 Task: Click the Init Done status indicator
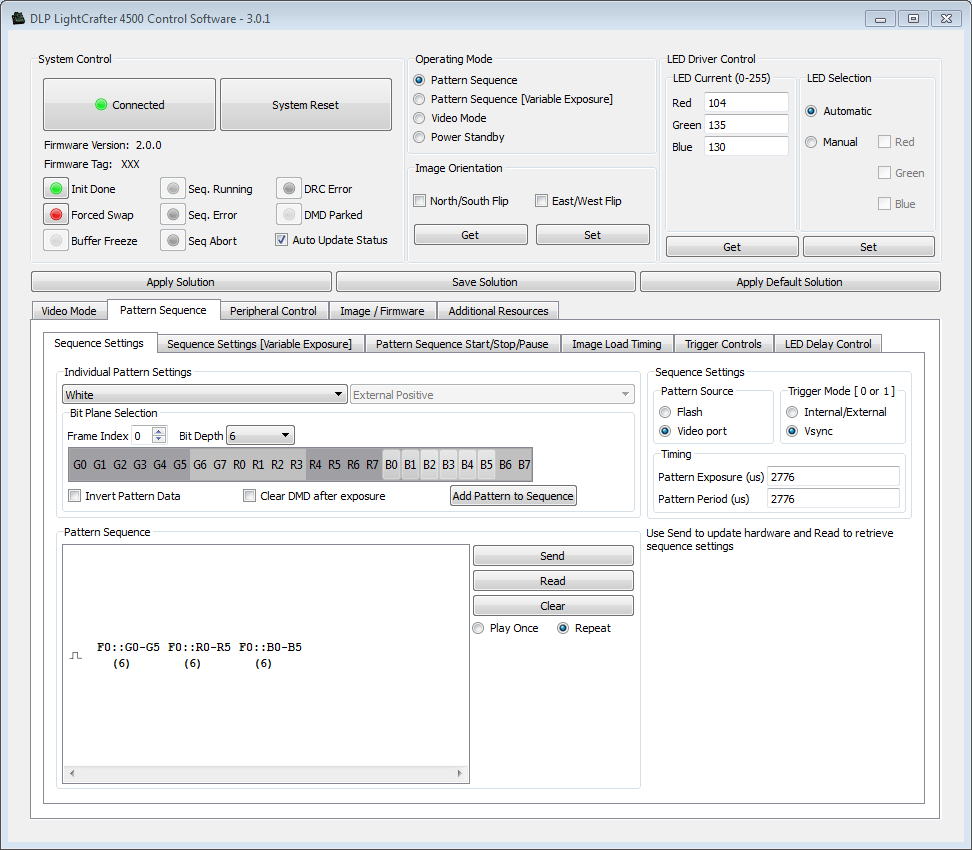click(x=56, y=188)
